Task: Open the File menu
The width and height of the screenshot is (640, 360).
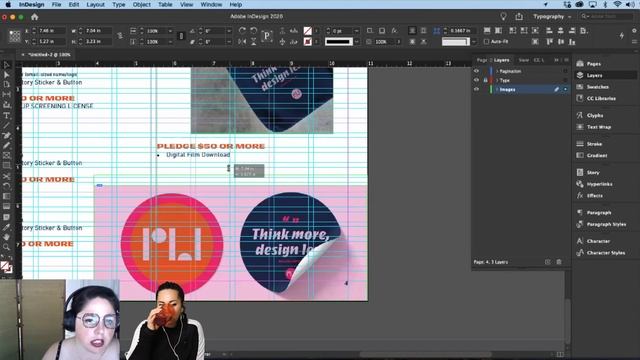Action: pos(56,4)
